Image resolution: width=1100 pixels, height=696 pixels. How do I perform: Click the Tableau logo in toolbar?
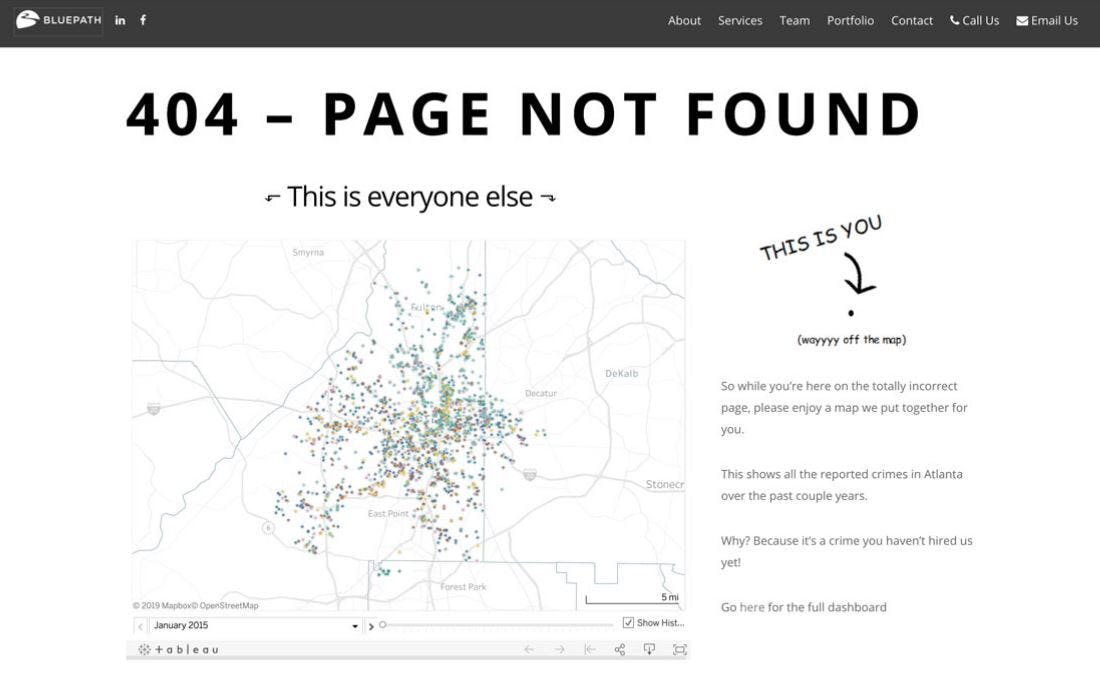(180, 650)
